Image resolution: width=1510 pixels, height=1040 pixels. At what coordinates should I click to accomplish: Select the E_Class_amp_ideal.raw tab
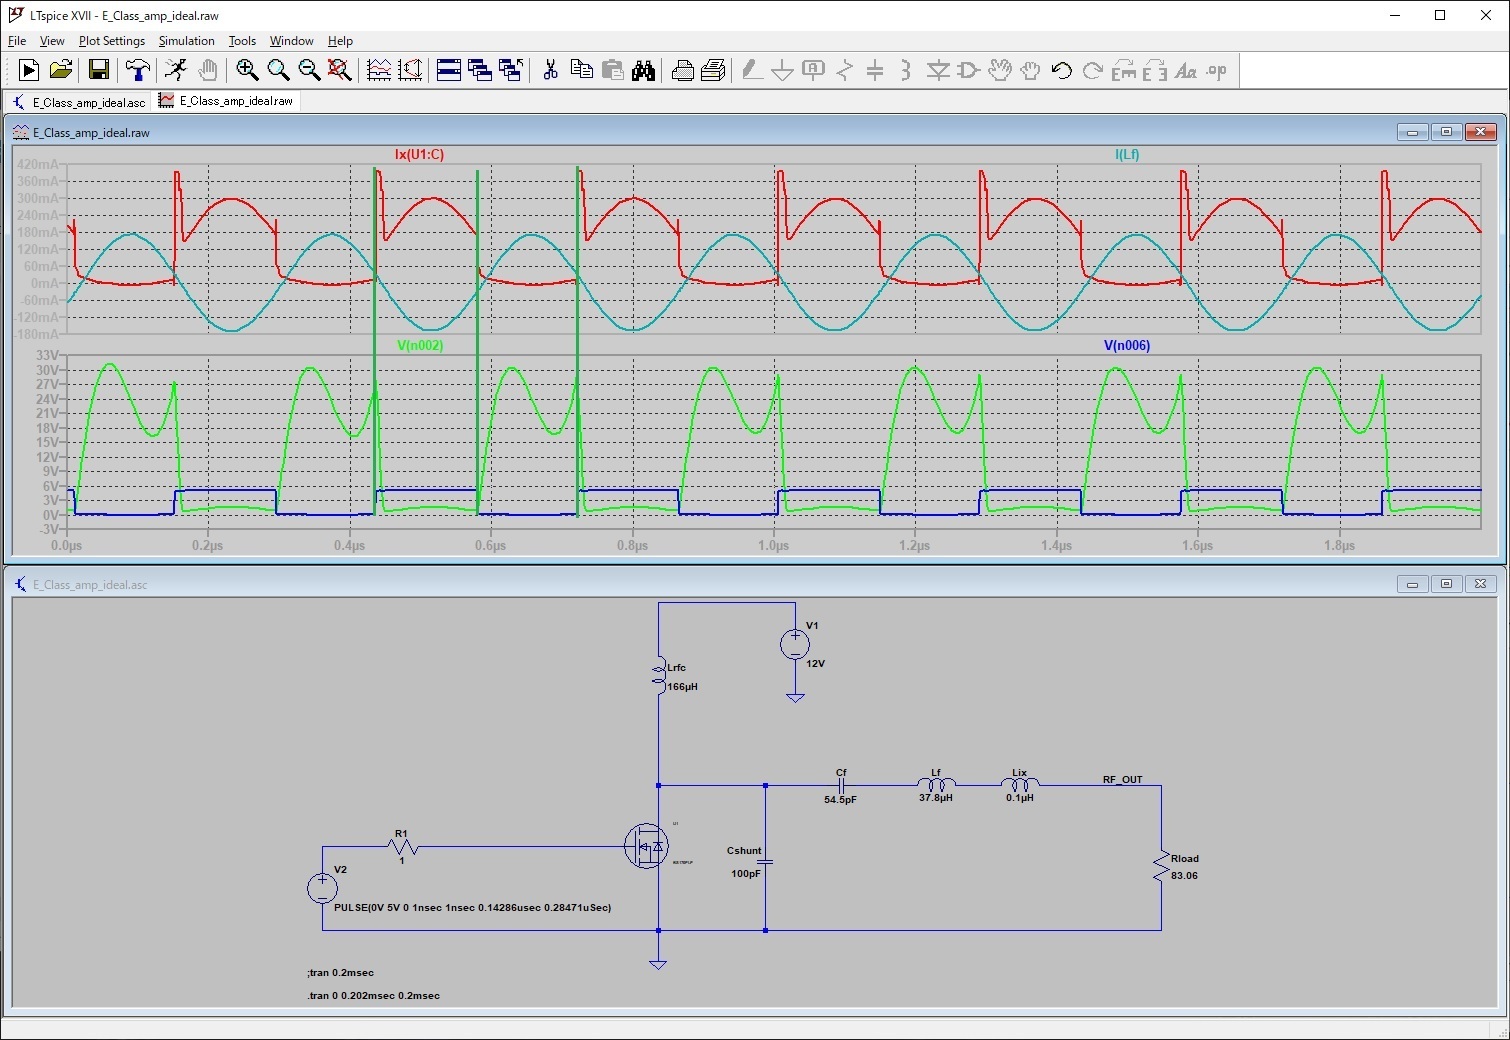227,101
